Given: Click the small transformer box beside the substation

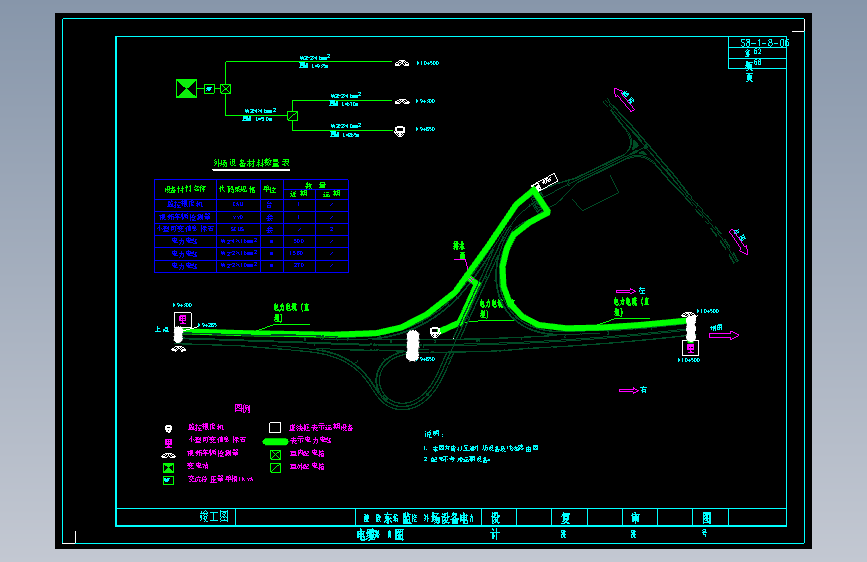Looking at the screenshot, I should click(x=210, y=89).
